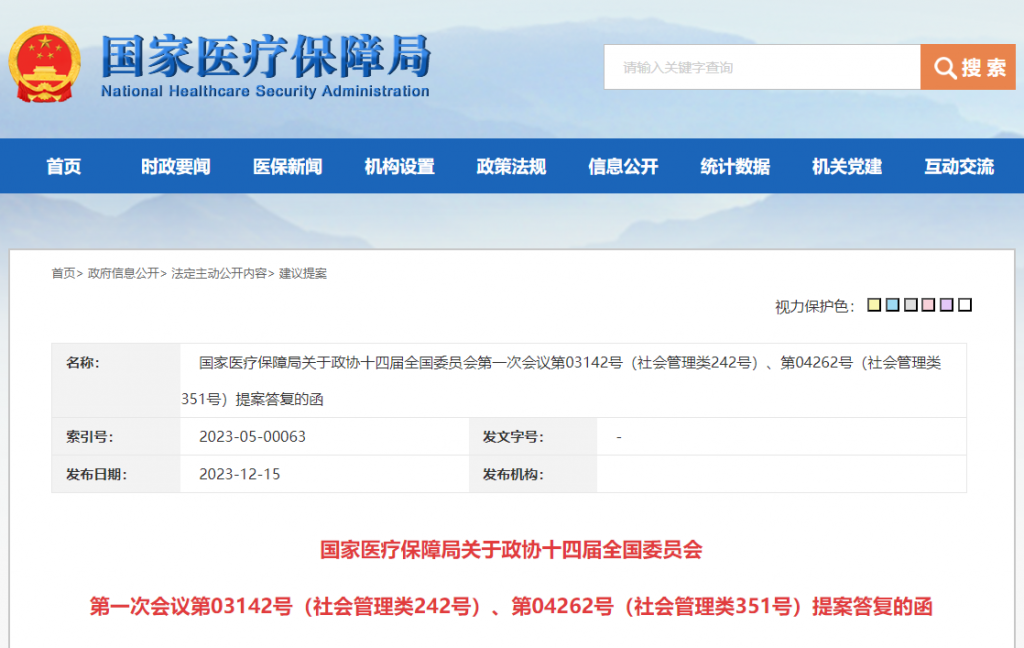This screenshot has height=648, width=1024.
Task: Click the 索引号 label cell
Action: (116, 436)
